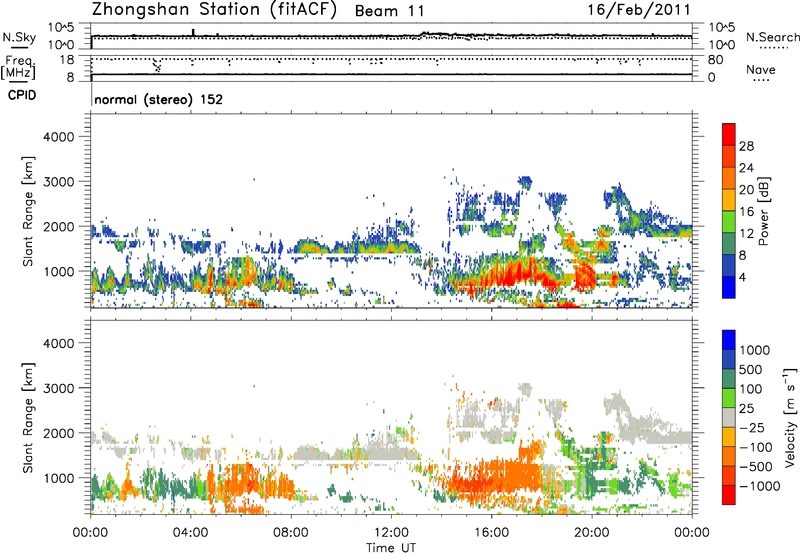Select the Beam 11 label
This screenshot has width=800, height=554.
[x=389, y=11]
